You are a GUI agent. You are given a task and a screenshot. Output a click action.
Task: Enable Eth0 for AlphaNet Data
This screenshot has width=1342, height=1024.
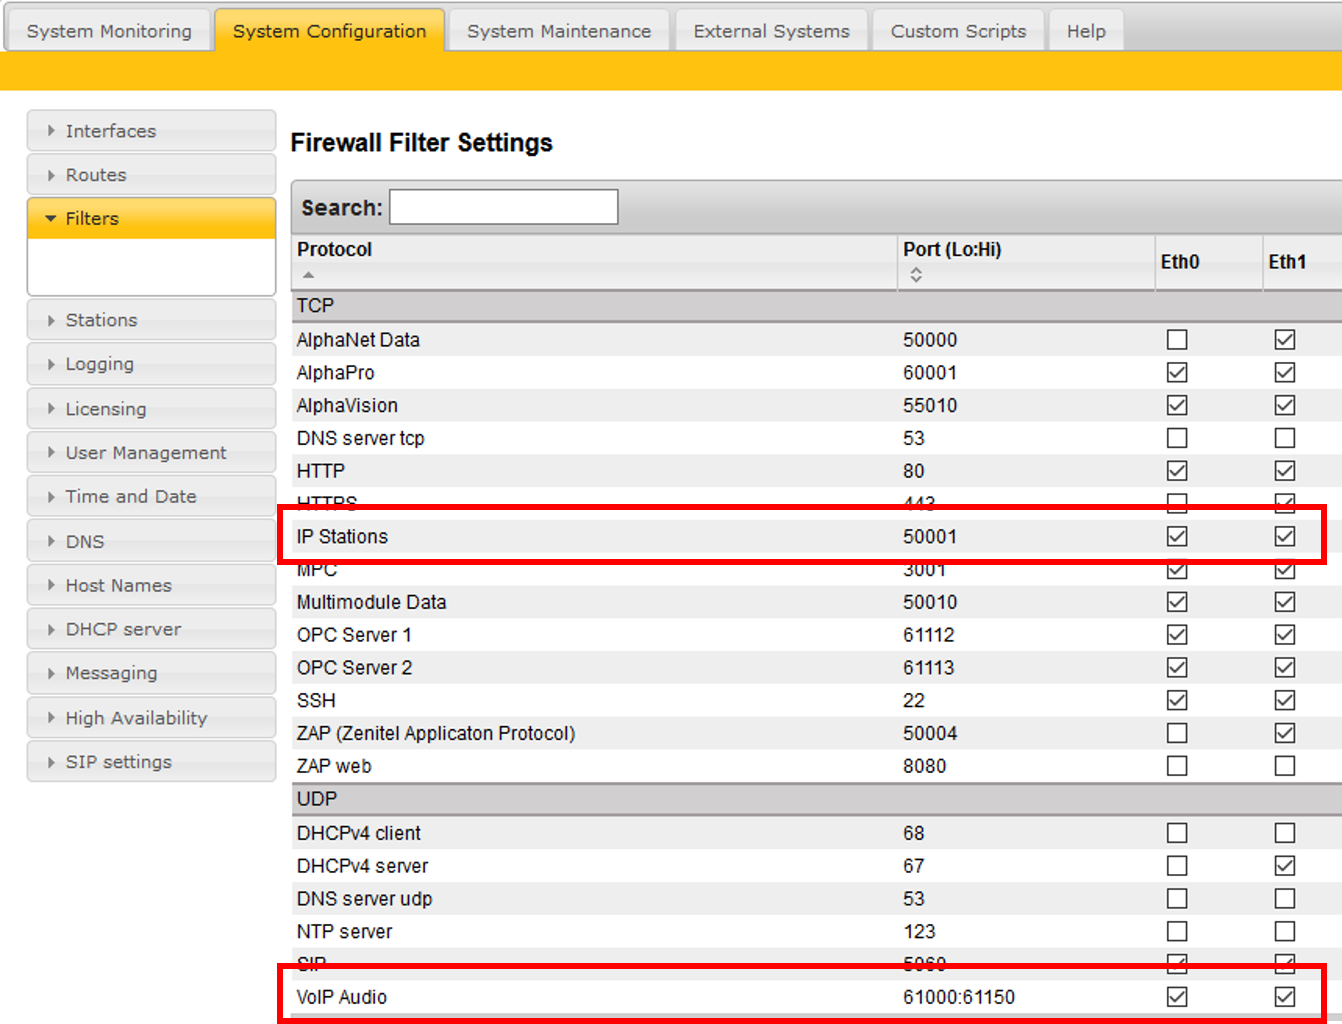click(1177, 340)
